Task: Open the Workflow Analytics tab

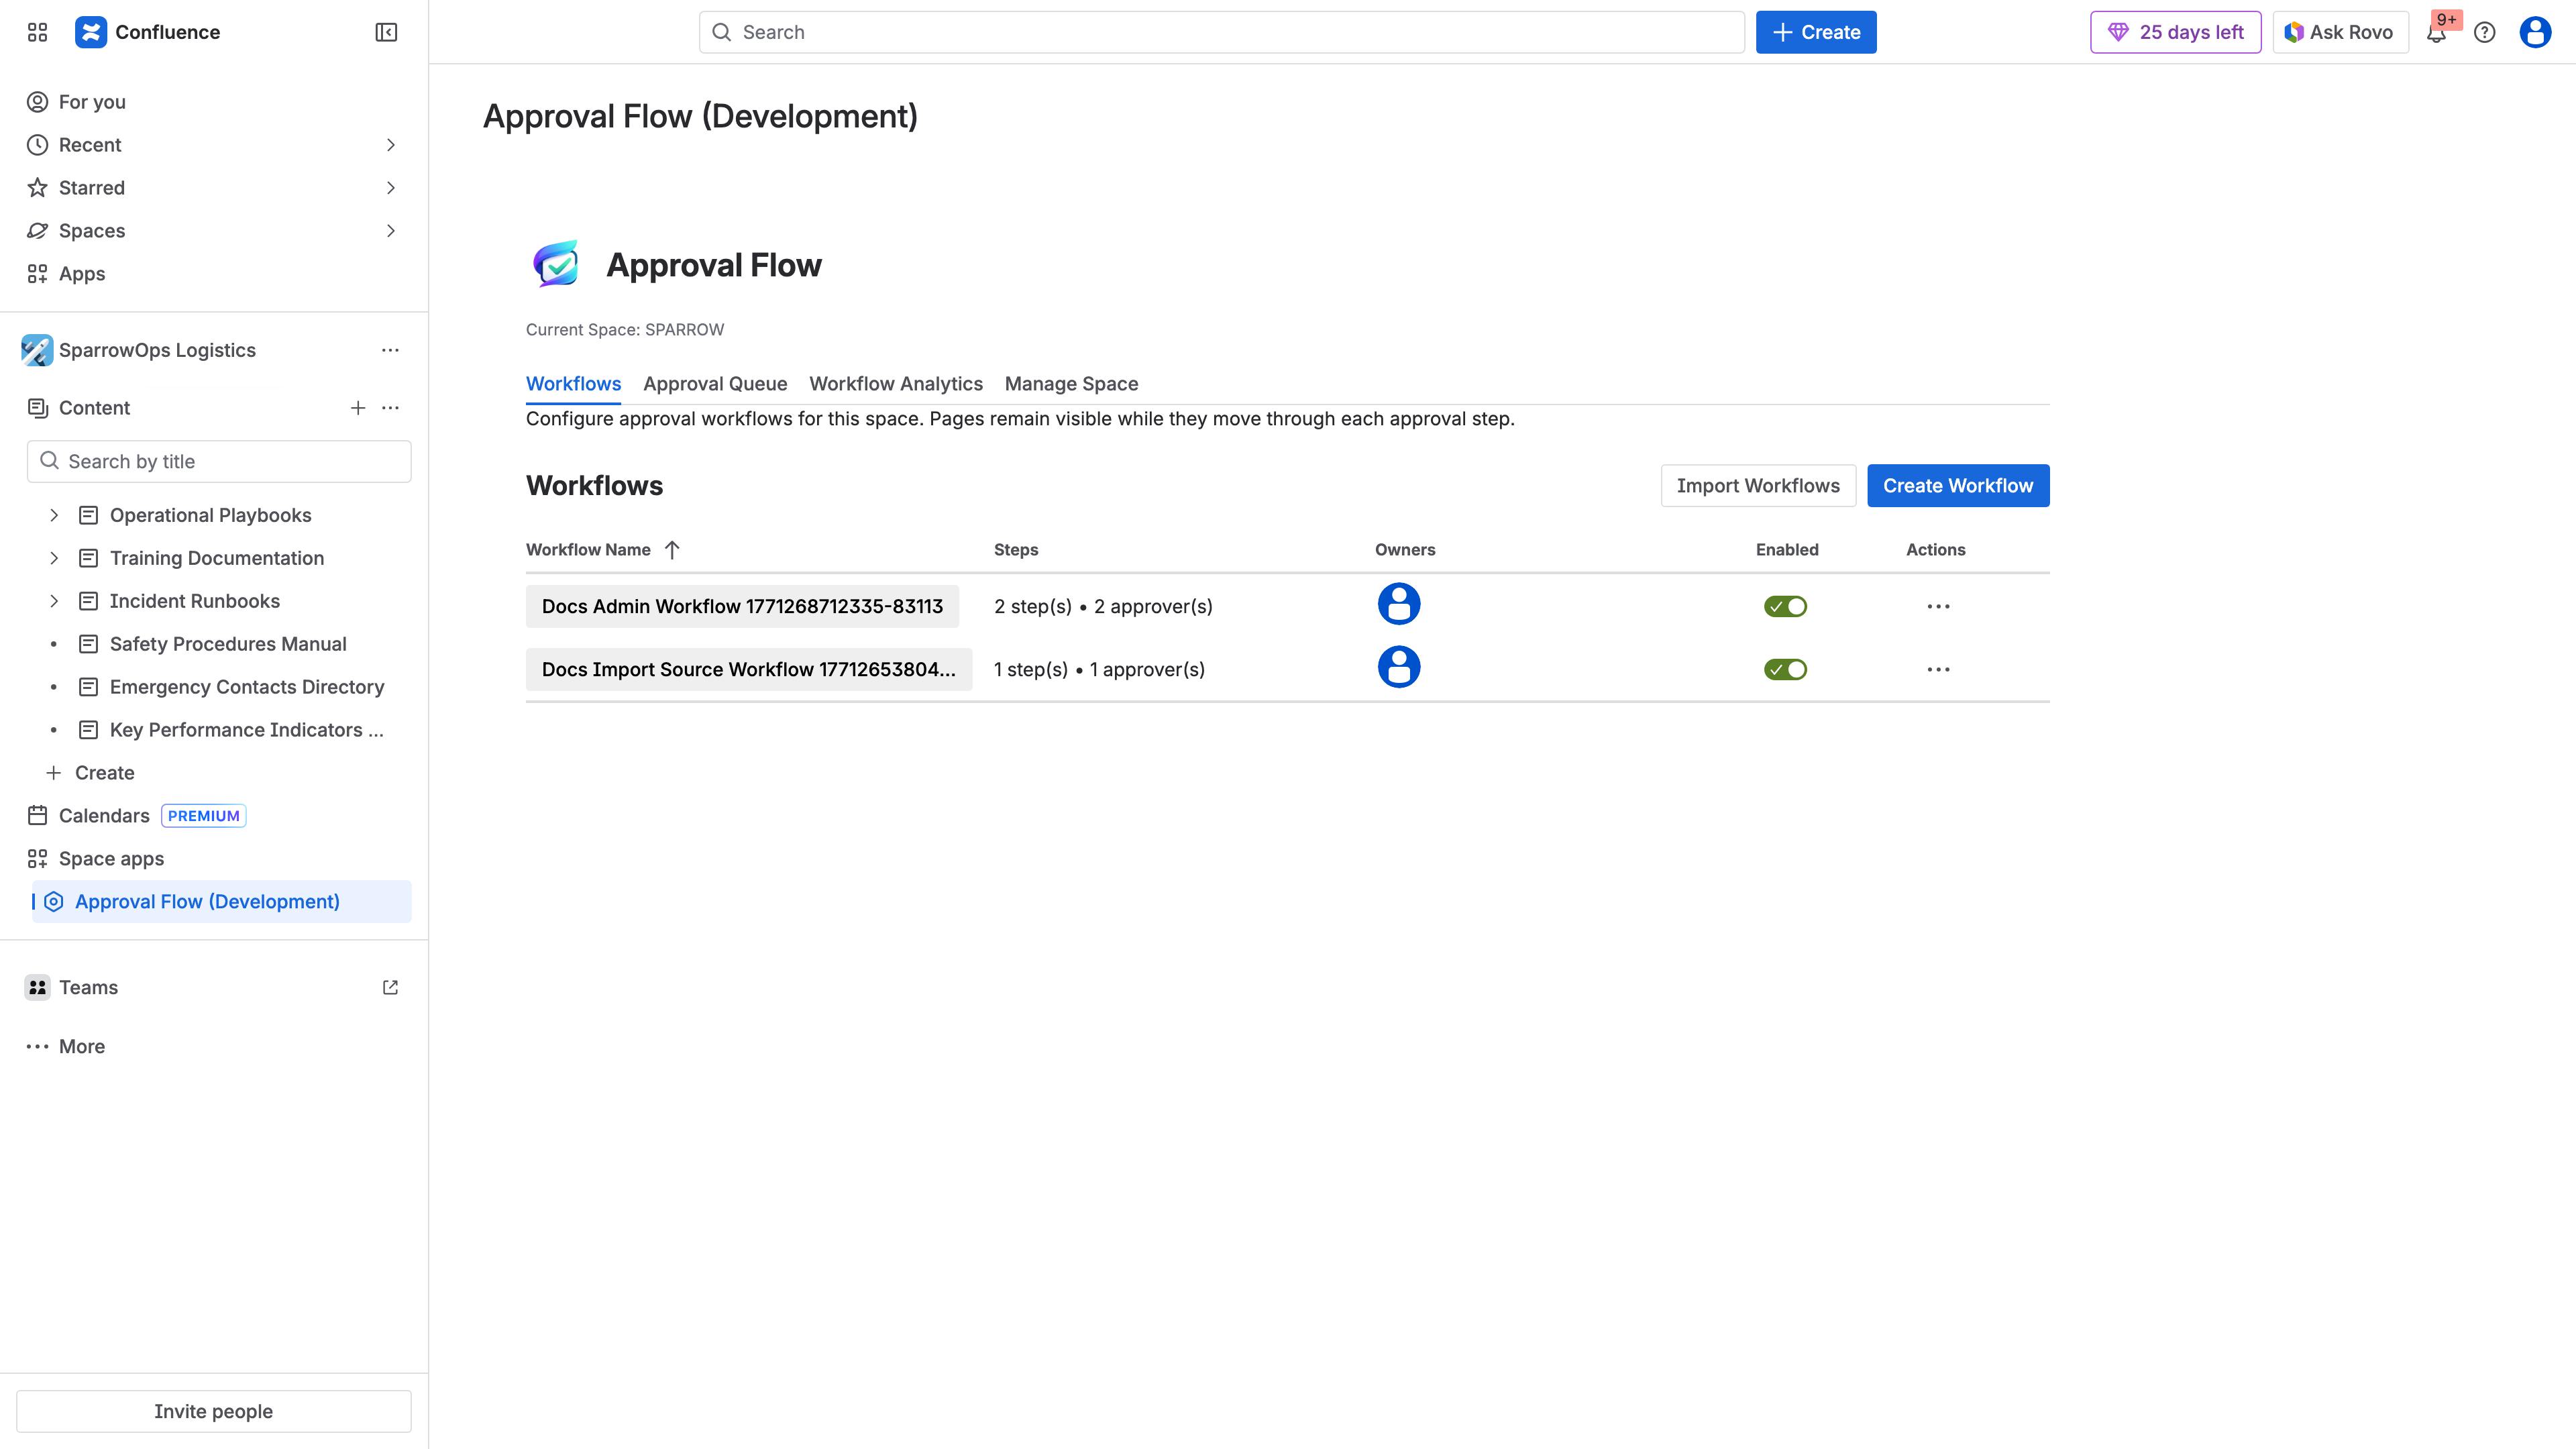Action: [896, 383]
